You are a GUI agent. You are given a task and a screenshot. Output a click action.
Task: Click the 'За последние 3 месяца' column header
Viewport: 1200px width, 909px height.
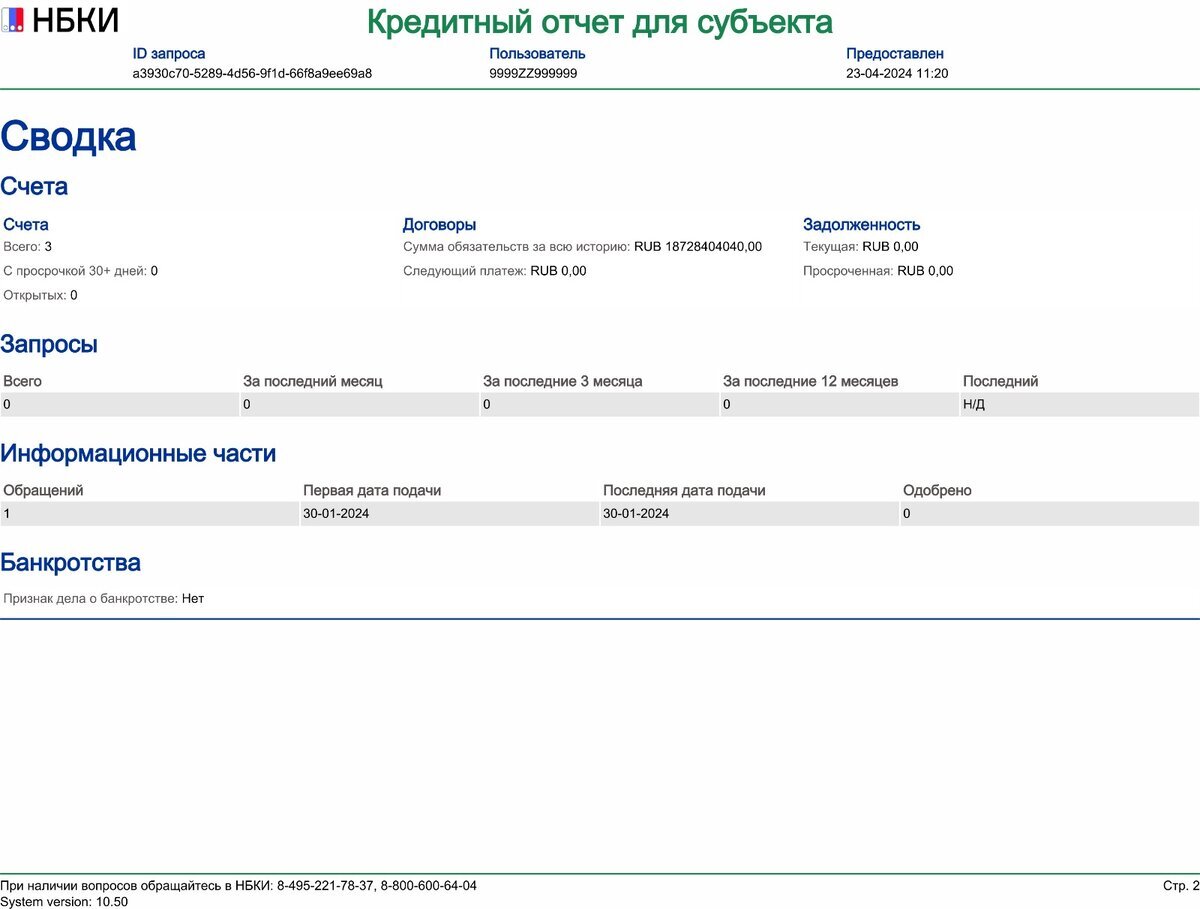(x=563, y=381)
